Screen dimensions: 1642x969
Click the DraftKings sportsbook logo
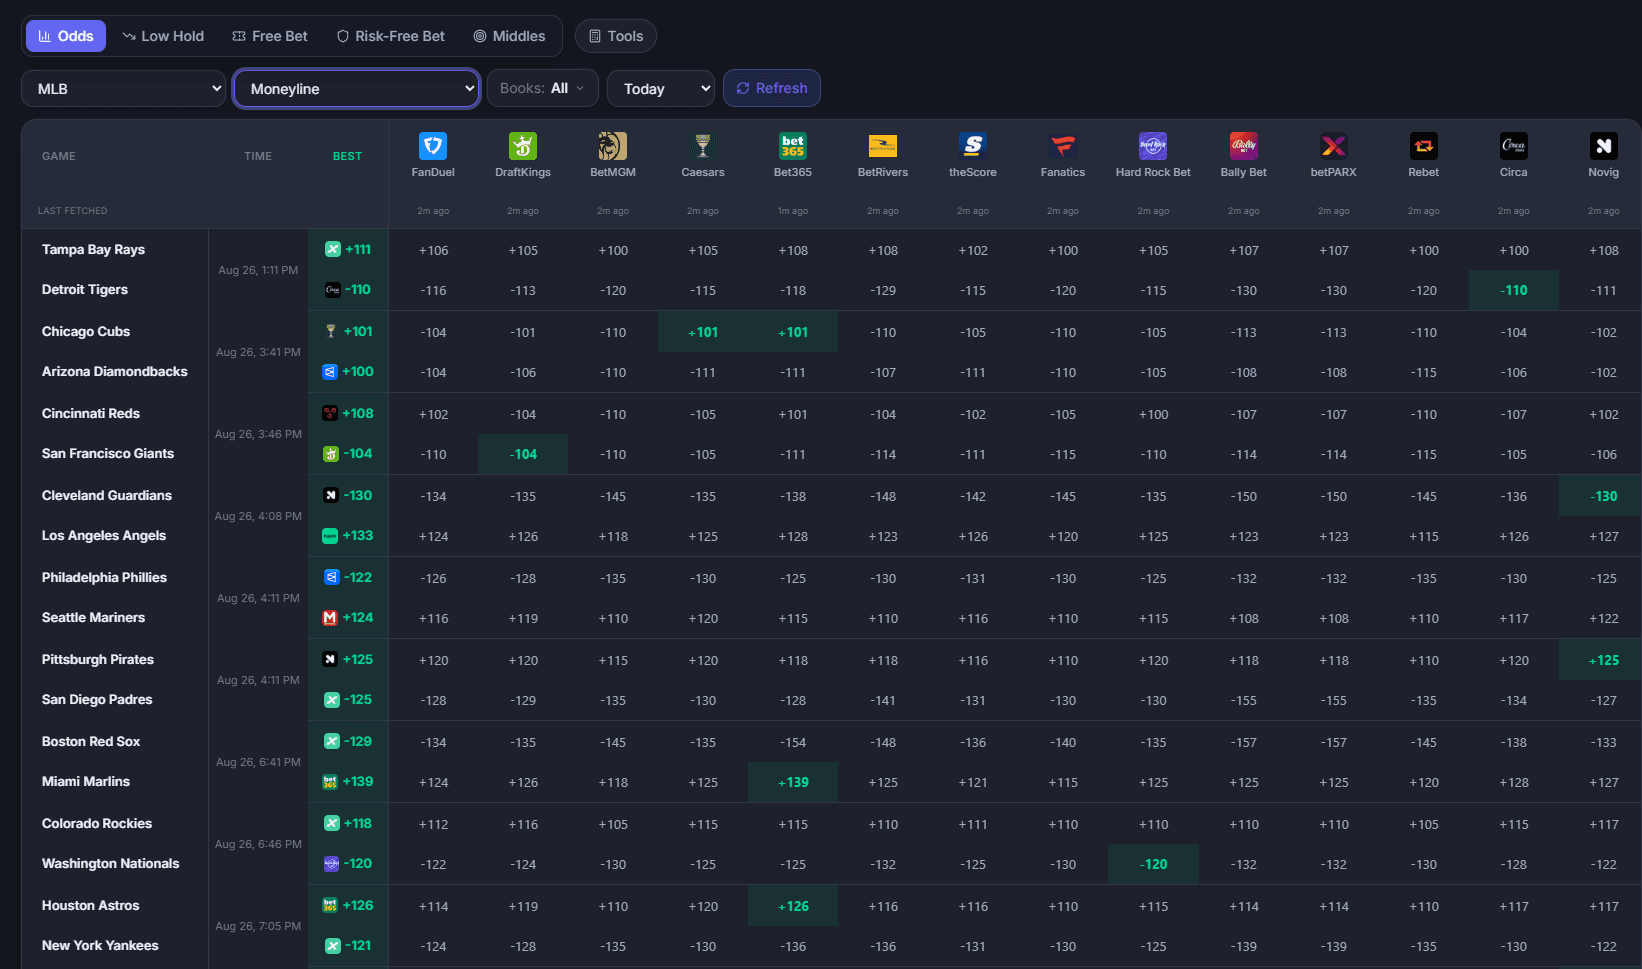tap(523, 146)
